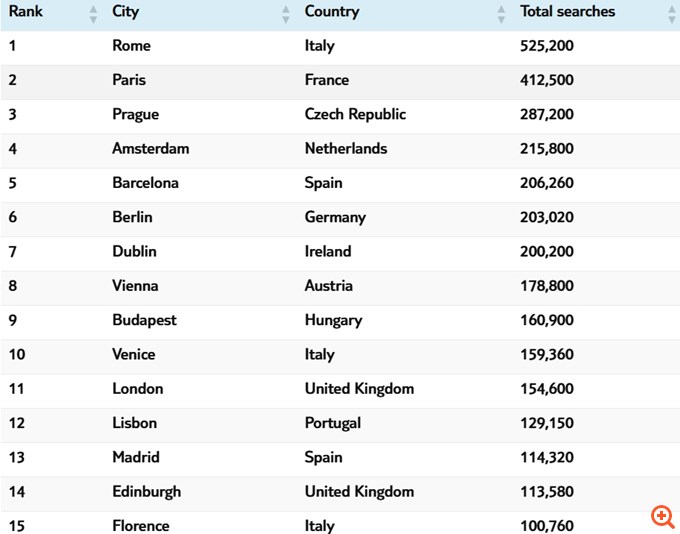Select the Rome city cell
This screenshot has width=680, height=534.
[132, 46]
